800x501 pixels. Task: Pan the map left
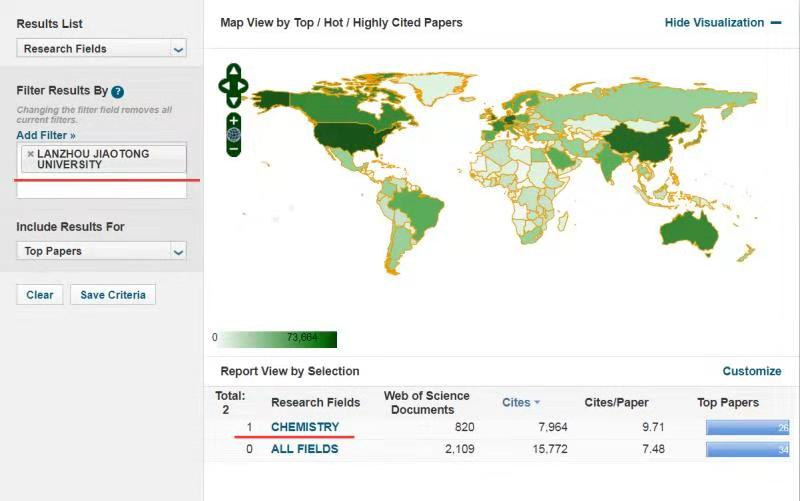[224, 87]
